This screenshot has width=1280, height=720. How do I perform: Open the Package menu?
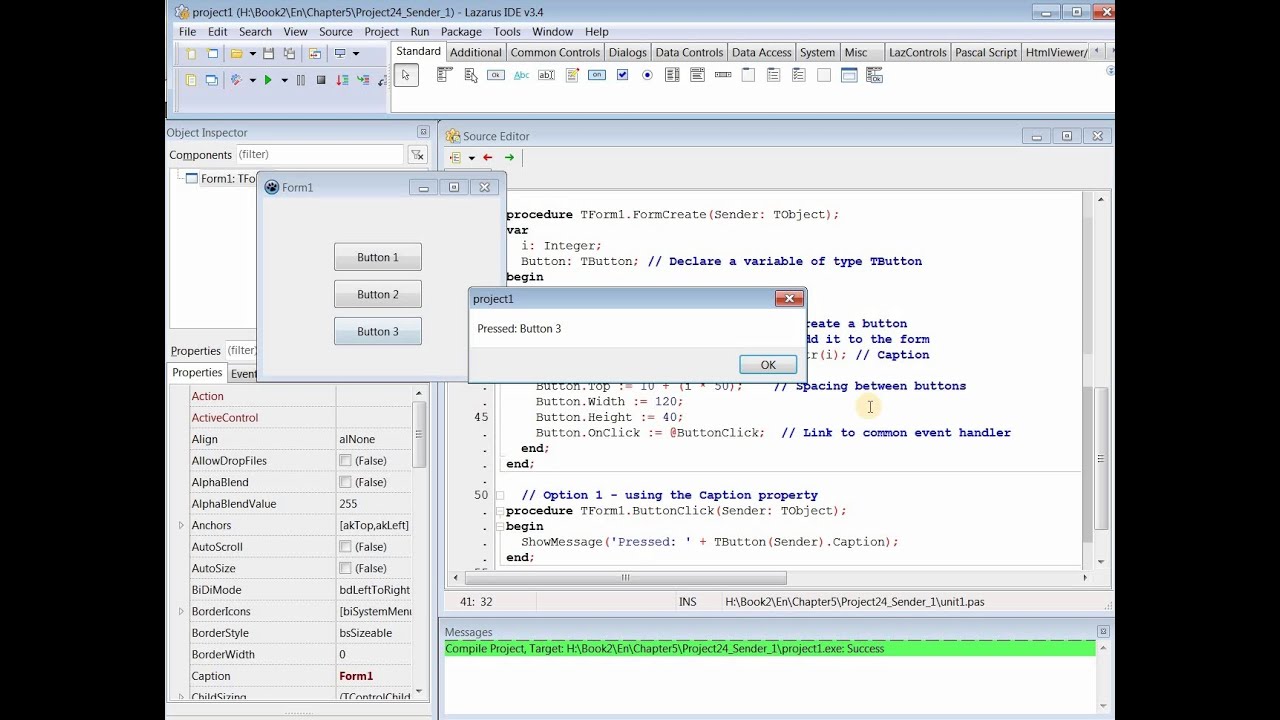pyautogui.click(x=461, y=32)
